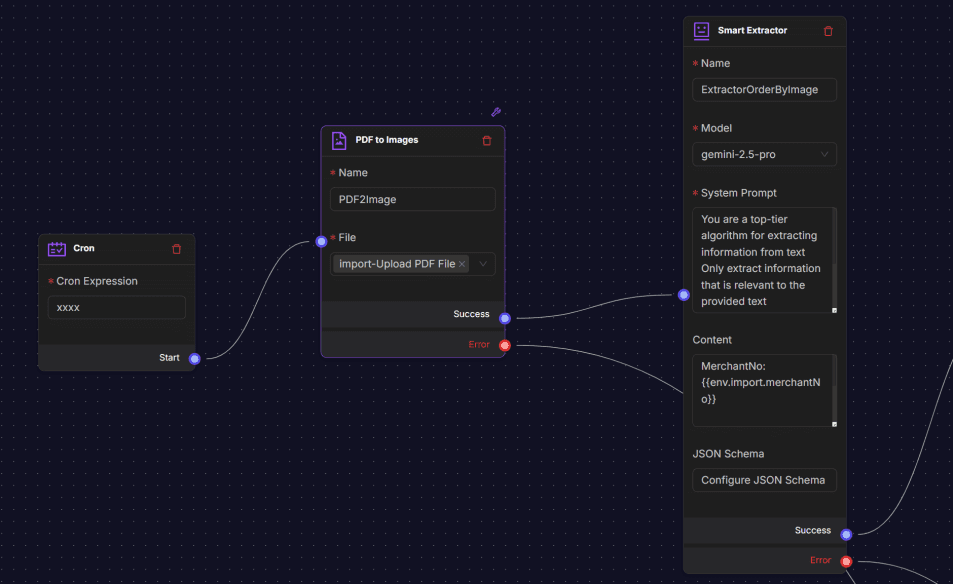Open the File dropdown in PDF node
Viewport: 953px width, 584px height.
point(483,264)
